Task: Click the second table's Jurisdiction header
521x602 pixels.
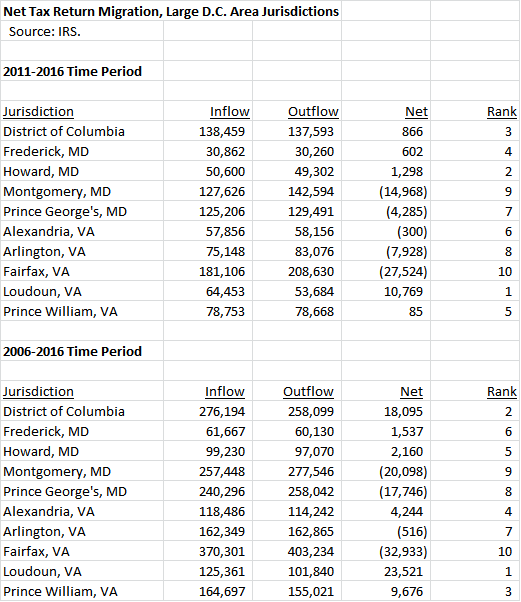Action: coord(38,392)
